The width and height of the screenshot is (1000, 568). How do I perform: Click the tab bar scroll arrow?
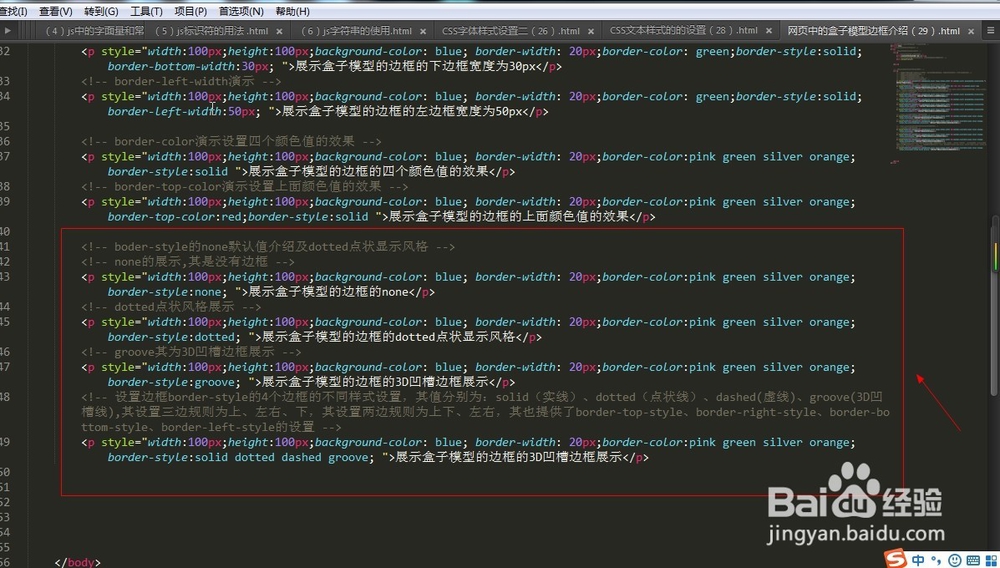[8, 31]
